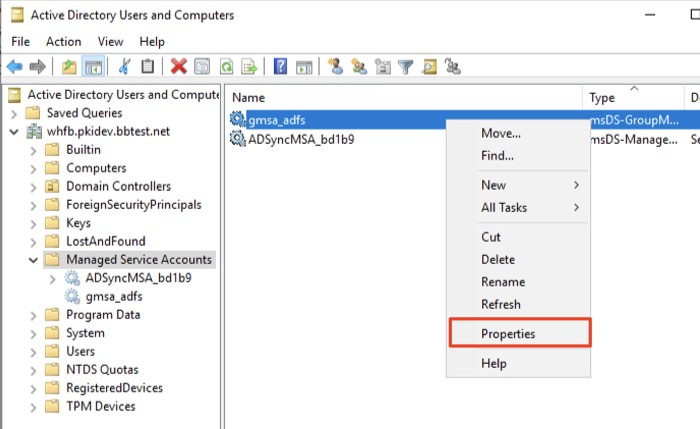
Task: Click the Paste clipboard toolbar icon
Action: pos(148,66)
